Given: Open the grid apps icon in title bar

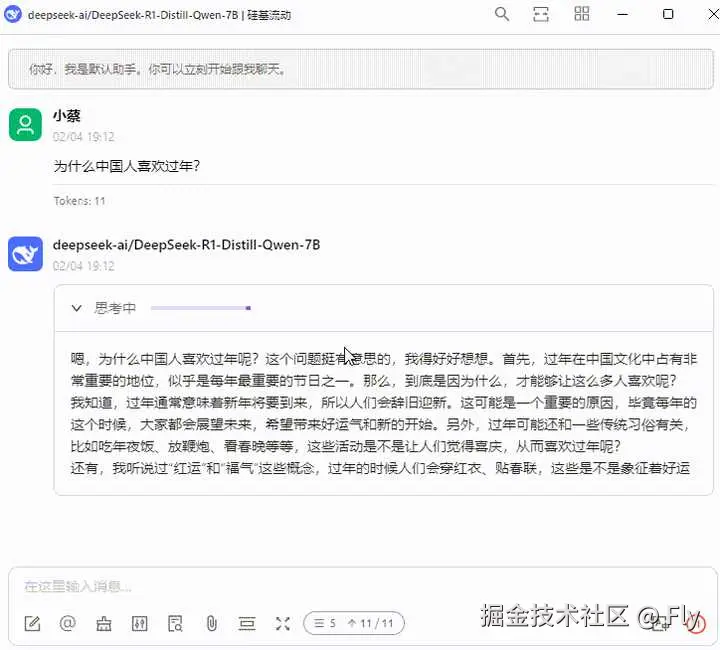Looking at the screenshot, I should [582, 14].
